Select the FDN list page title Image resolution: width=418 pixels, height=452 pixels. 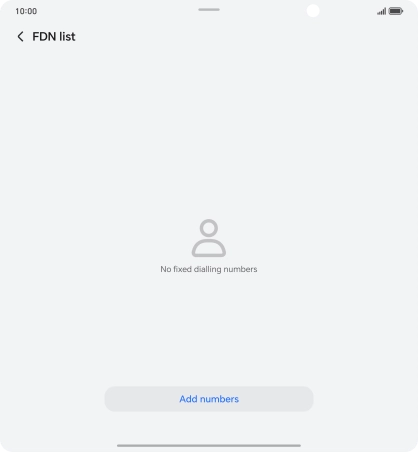pyautogui.click(x=54, y=37)
